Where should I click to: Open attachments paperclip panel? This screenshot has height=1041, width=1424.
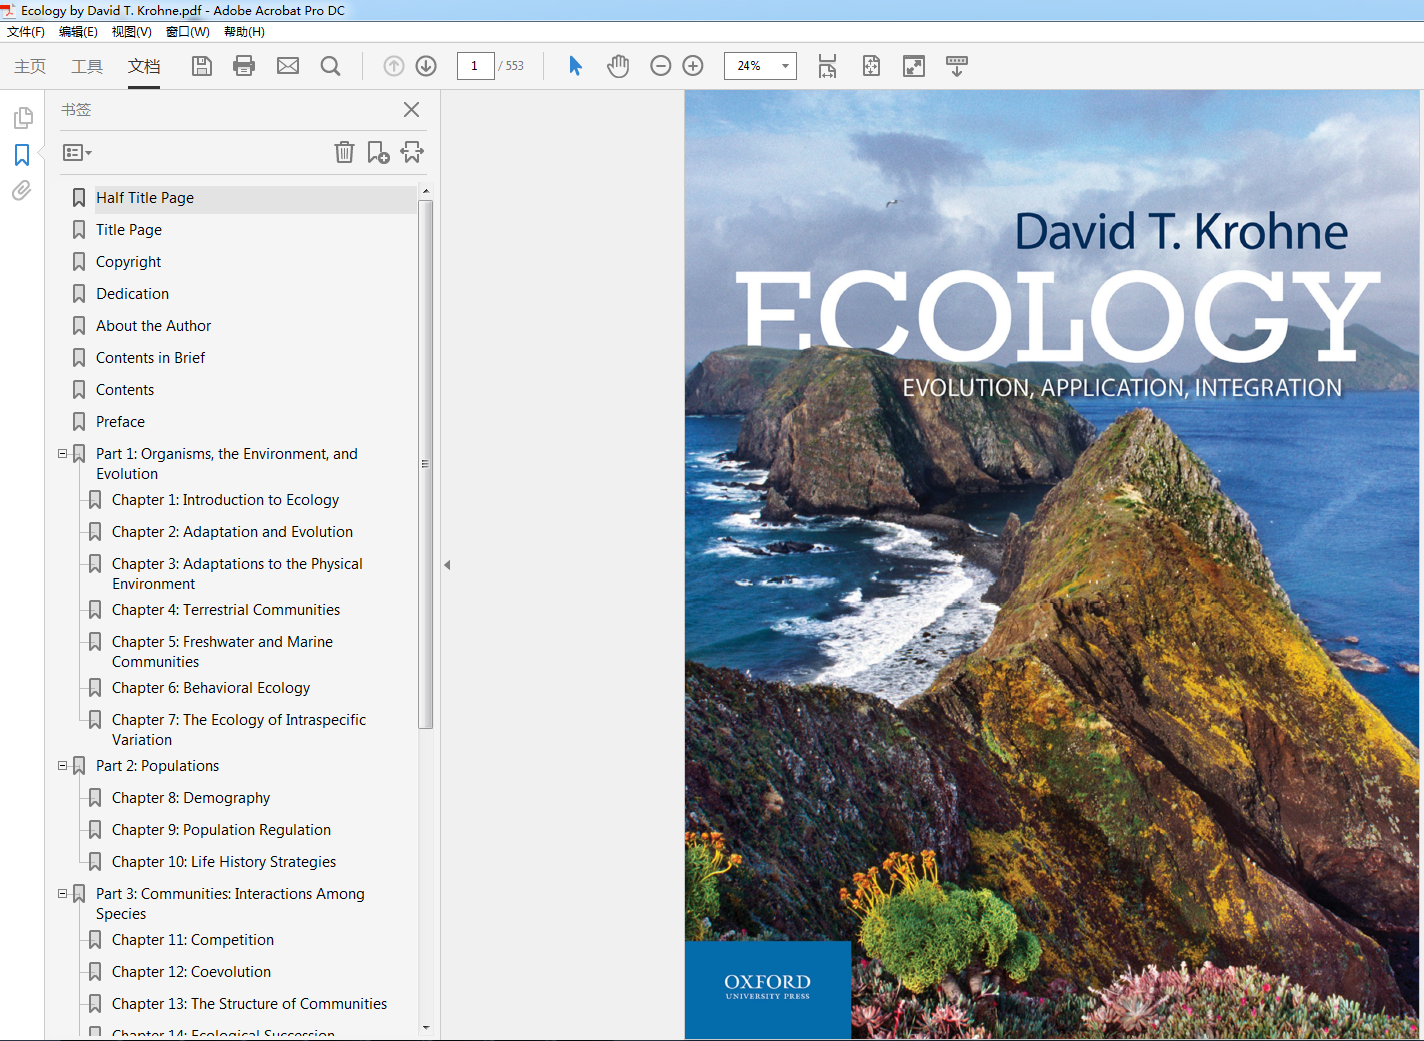(x=22, y=190)
